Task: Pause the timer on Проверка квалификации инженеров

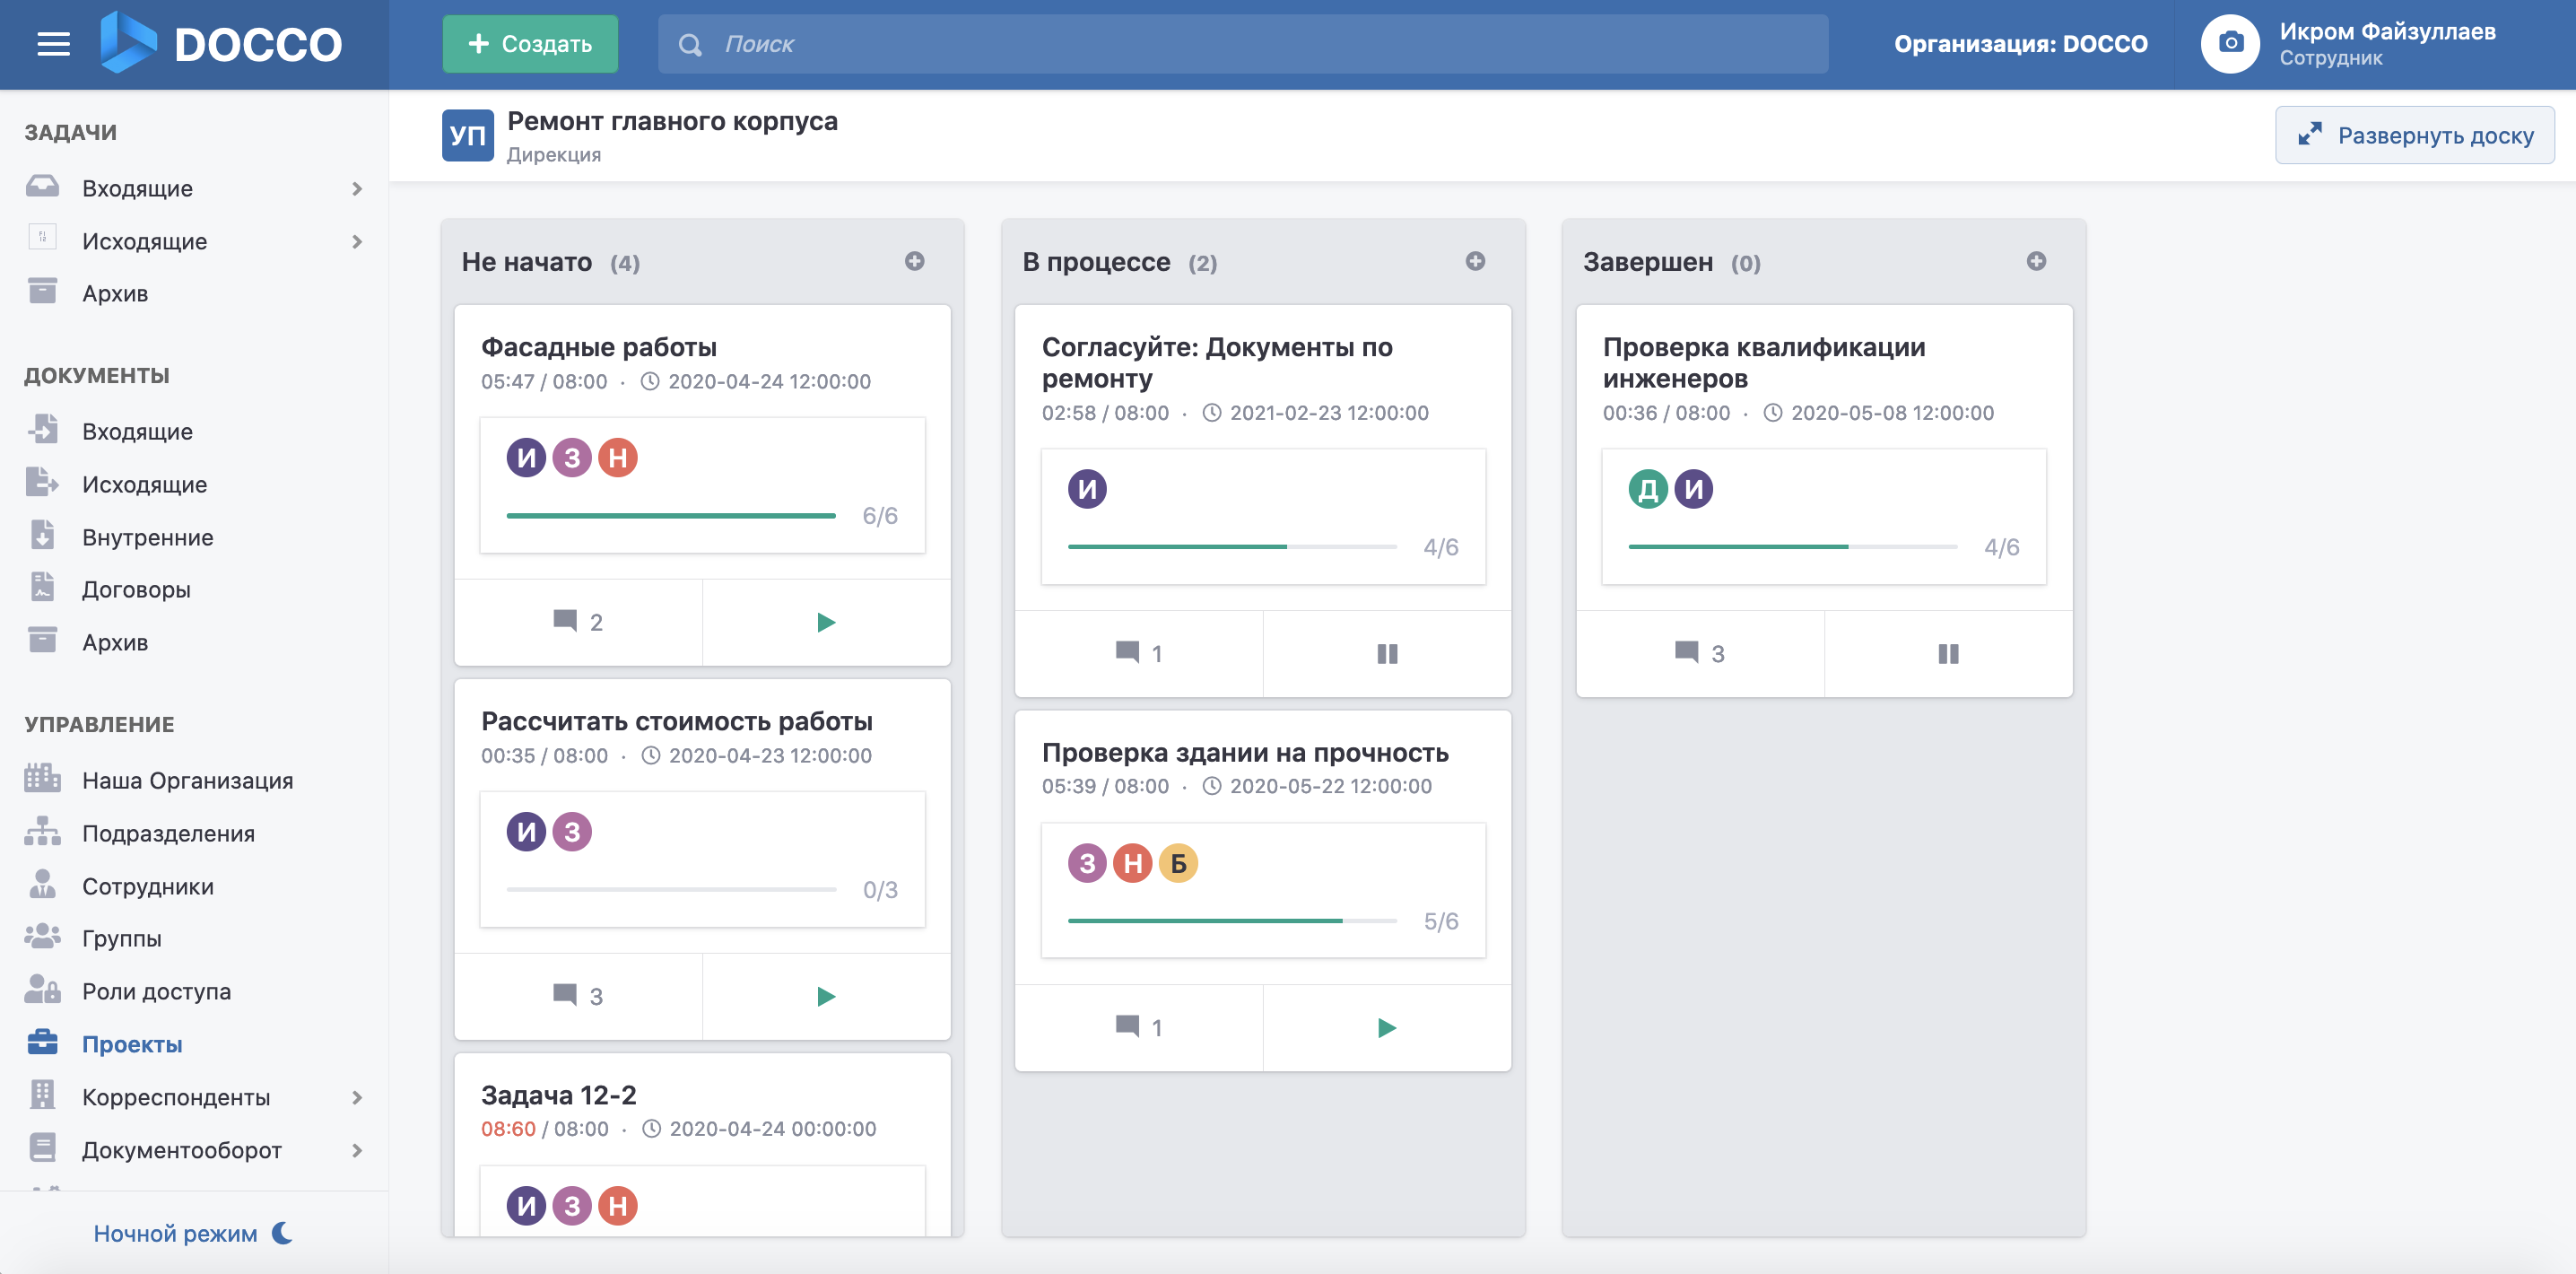Action: pos(1948,653)
